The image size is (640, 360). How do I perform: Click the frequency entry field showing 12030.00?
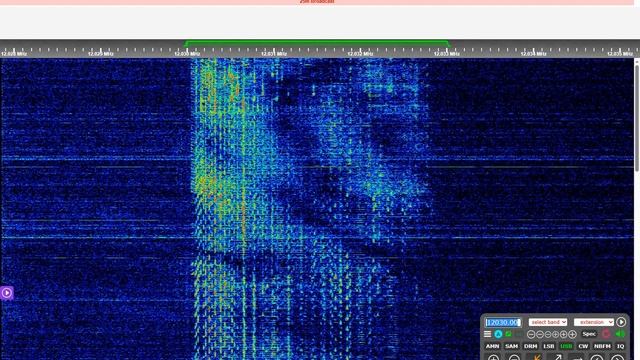point(503,322)
